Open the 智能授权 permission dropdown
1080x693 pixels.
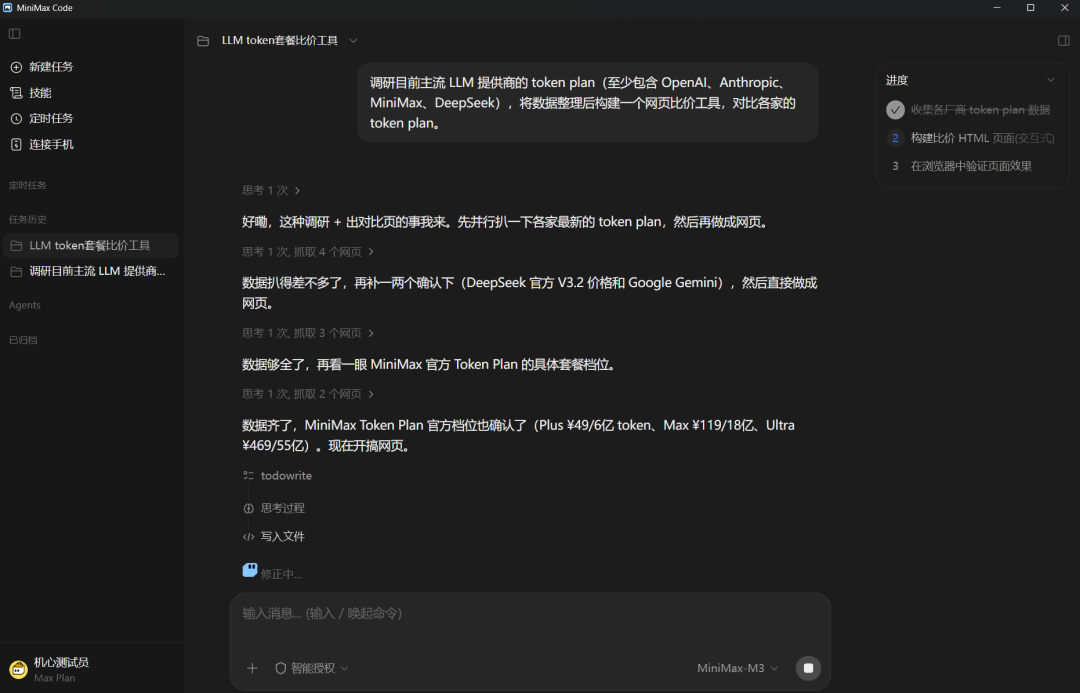[312, 668]
